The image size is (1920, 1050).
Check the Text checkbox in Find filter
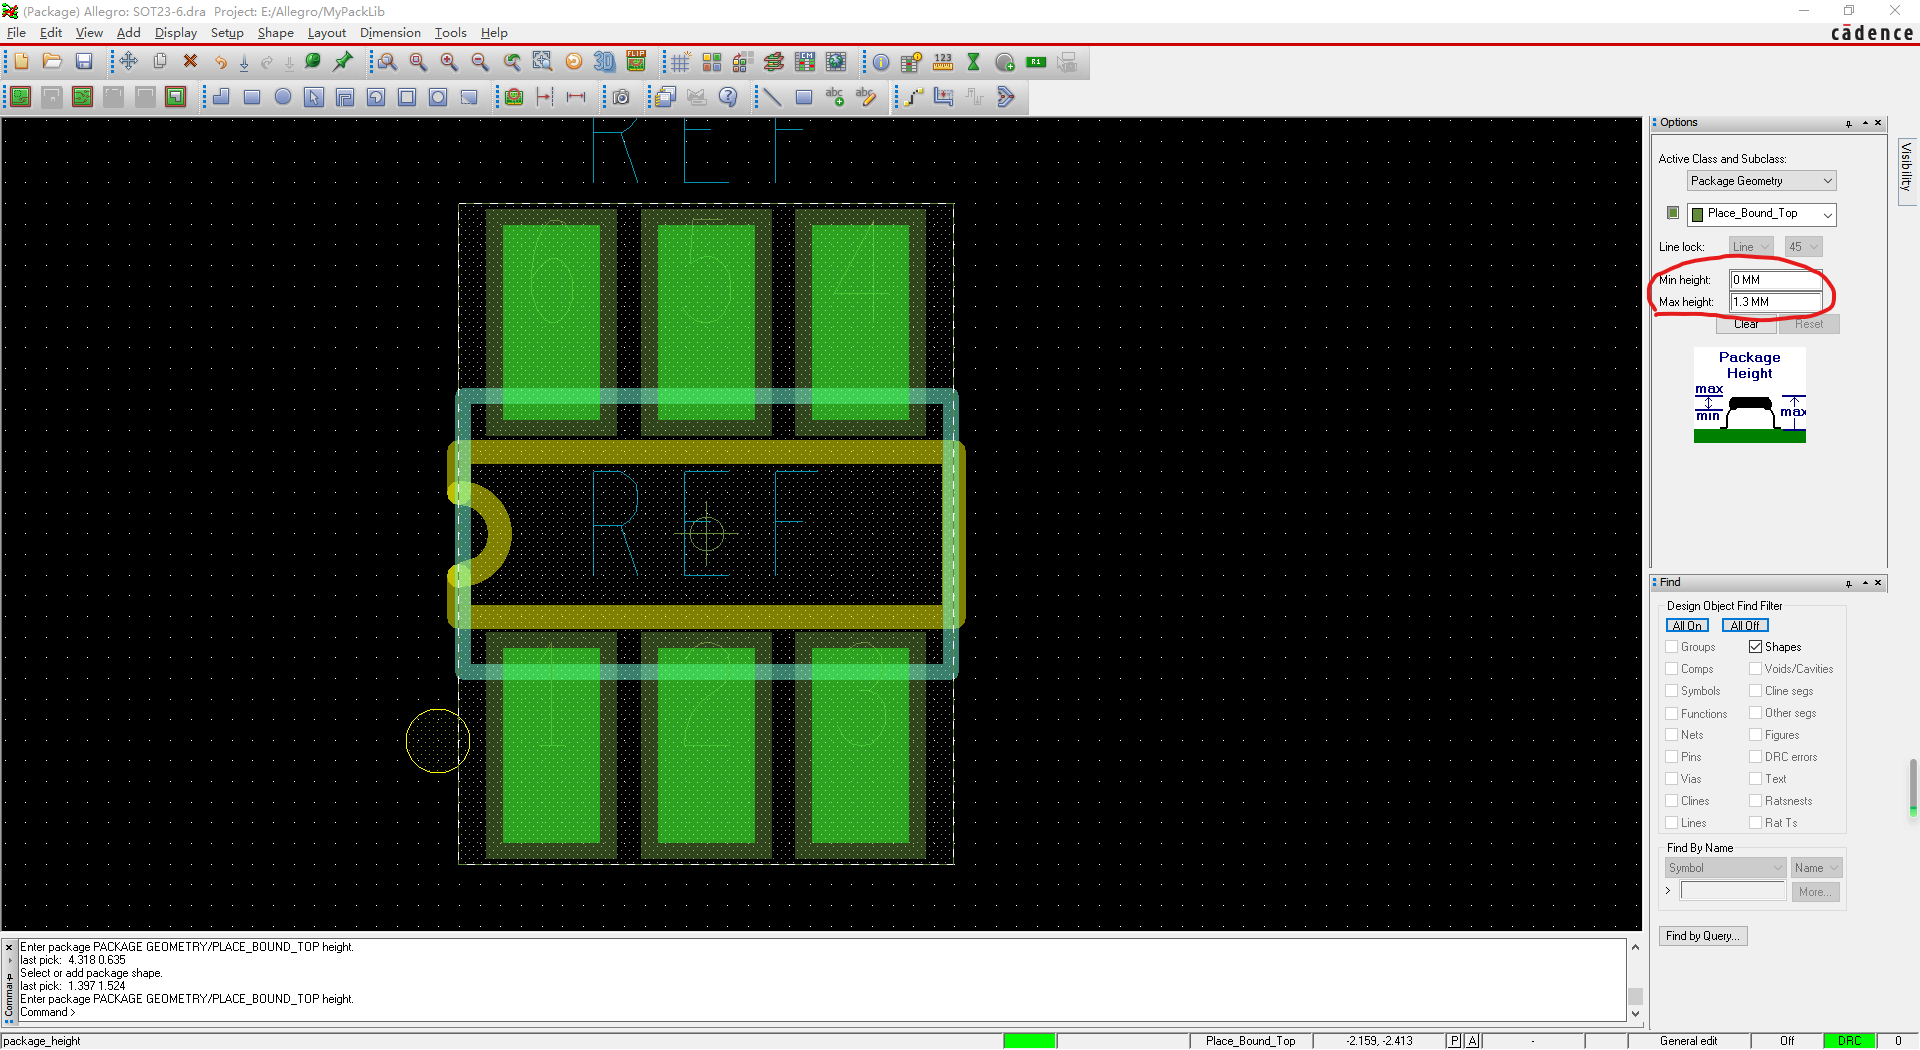(1755, 779)
